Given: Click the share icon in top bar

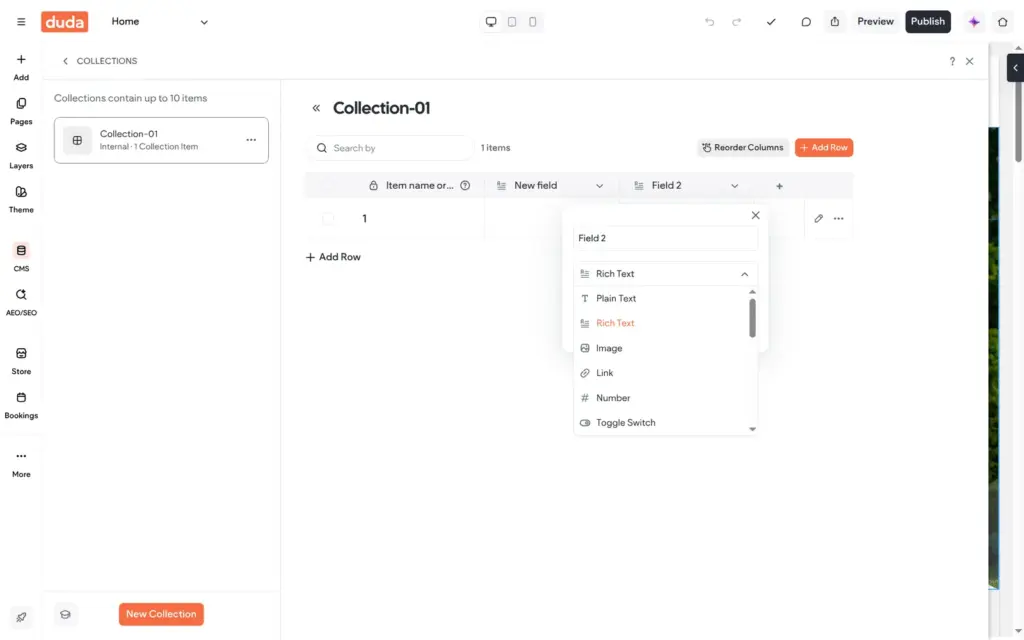Looking at the screenshot, I should 835,22.
